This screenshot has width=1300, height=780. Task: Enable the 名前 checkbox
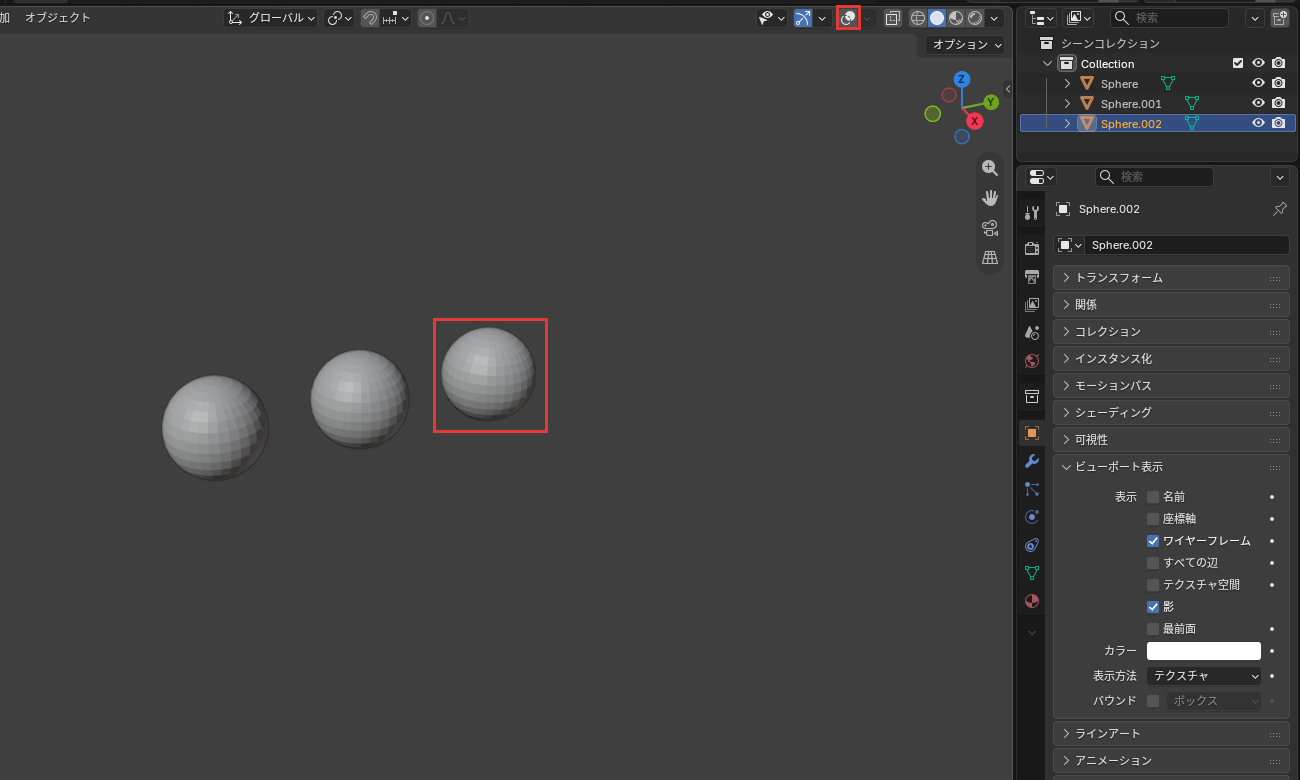(x=1153, y=497)
